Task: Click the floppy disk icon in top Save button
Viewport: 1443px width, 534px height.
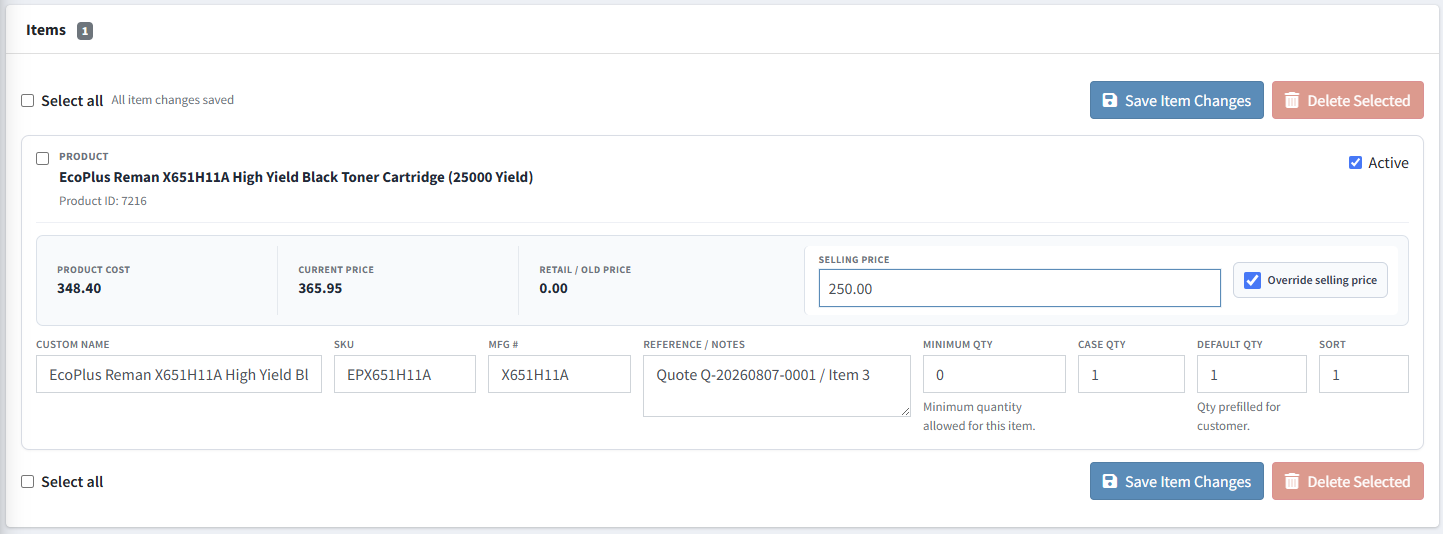Action: (x=1109, y=100)
